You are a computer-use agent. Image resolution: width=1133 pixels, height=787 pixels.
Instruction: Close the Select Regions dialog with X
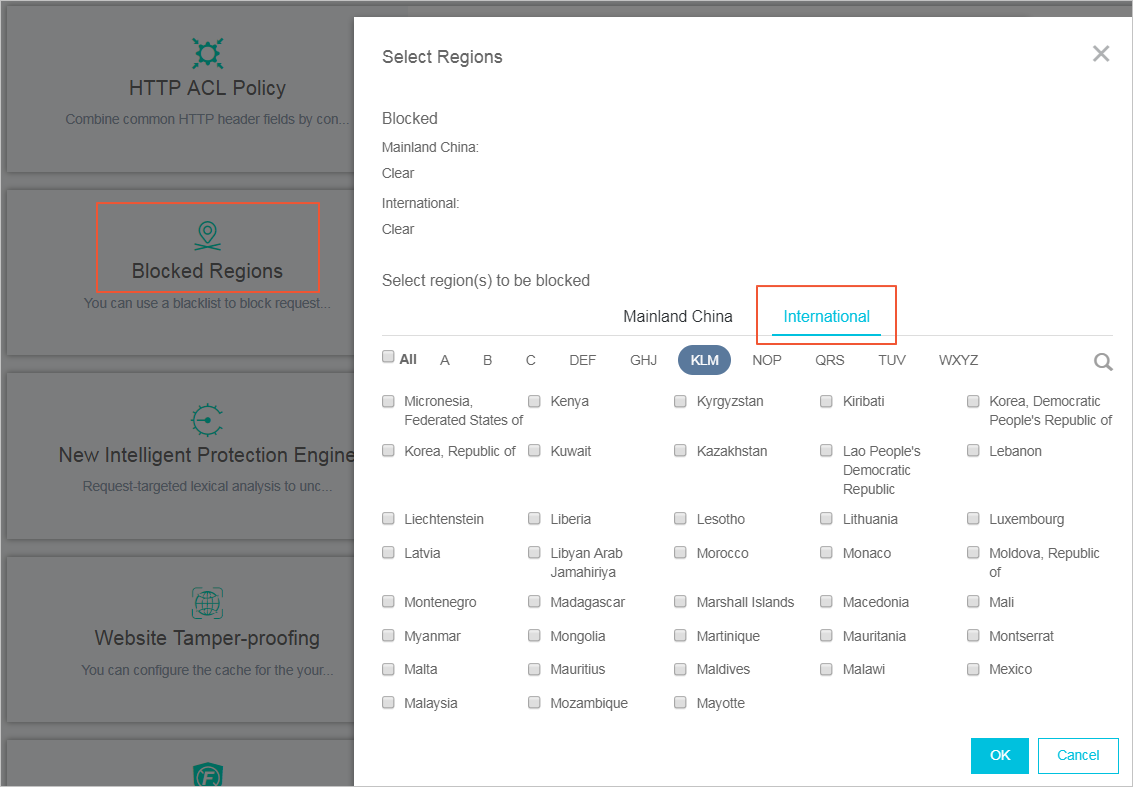1101,54
